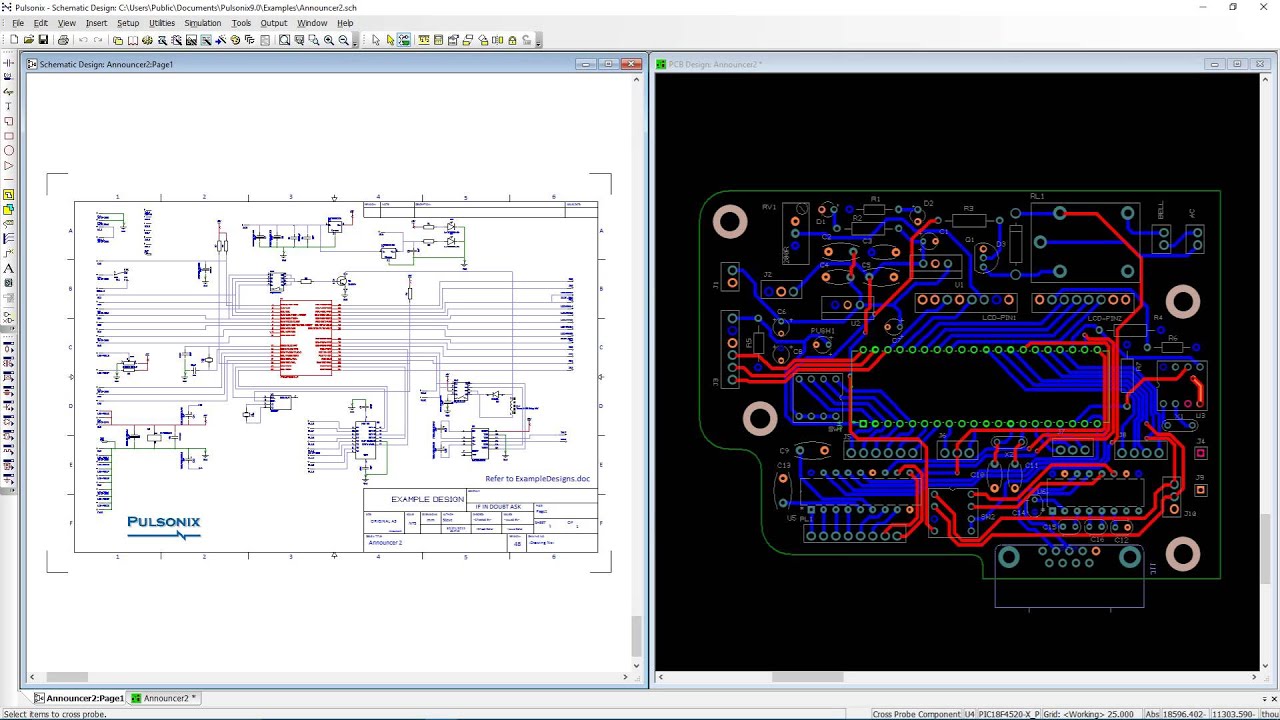Open the Simulation menu
The height and width of the screenshot is (720, 1280).
pos(202,23)
